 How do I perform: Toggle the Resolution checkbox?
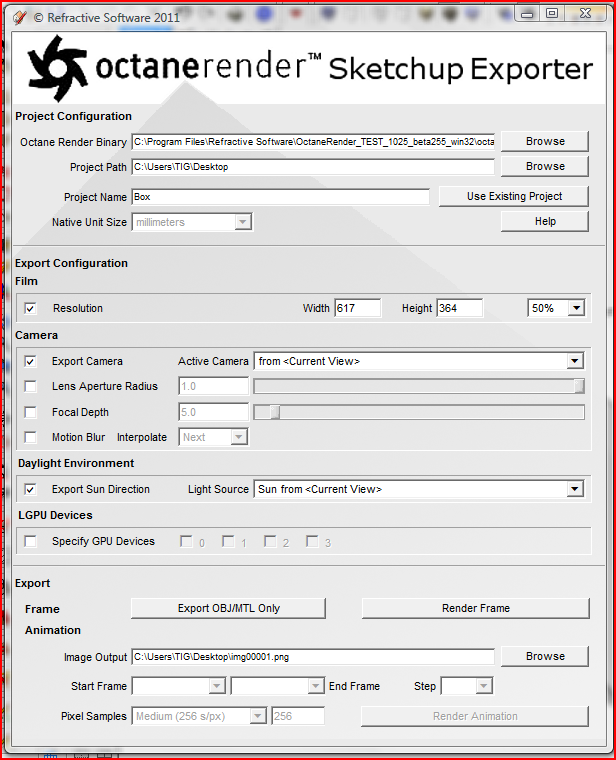(30, 308)
